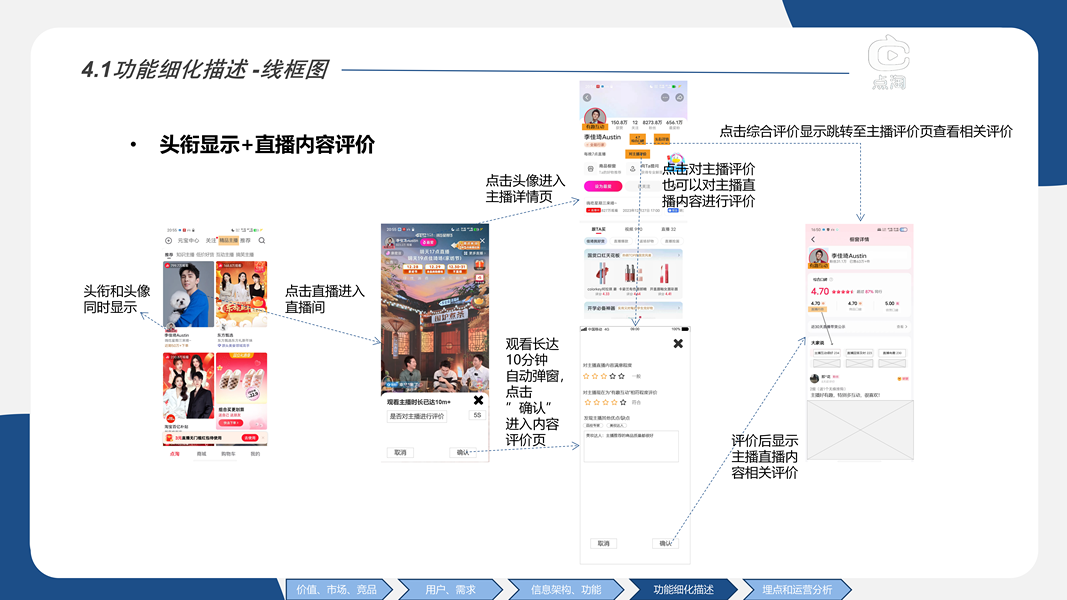The image size is (1067, 600).
Task: Click the back arrow on the host profile page
Action: pyautogui.click(x=587, y=98)
